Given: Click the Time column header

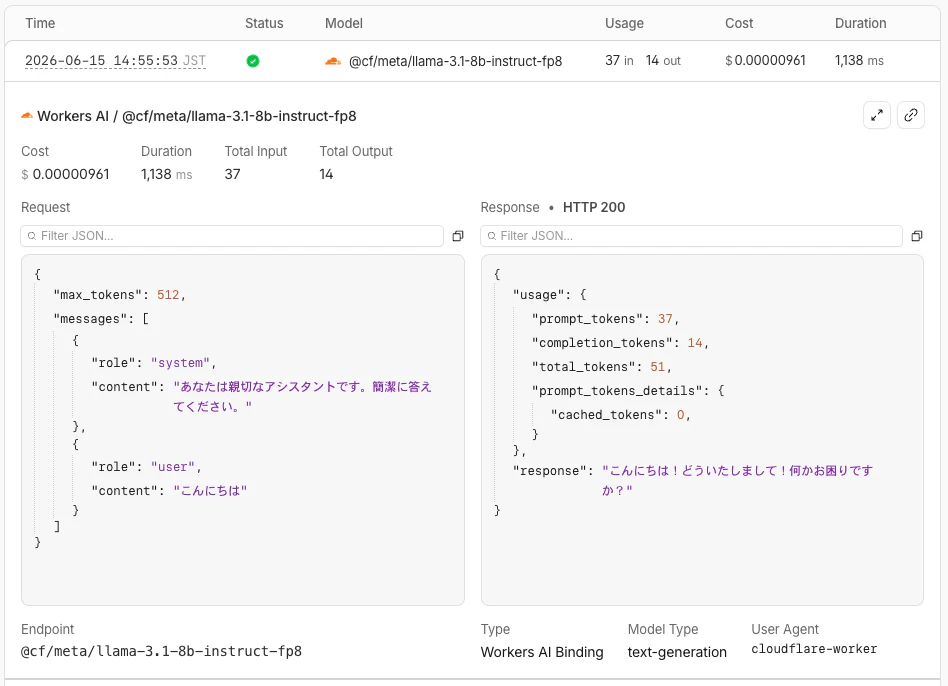Looking at the screenshot, I should (40, 23).
